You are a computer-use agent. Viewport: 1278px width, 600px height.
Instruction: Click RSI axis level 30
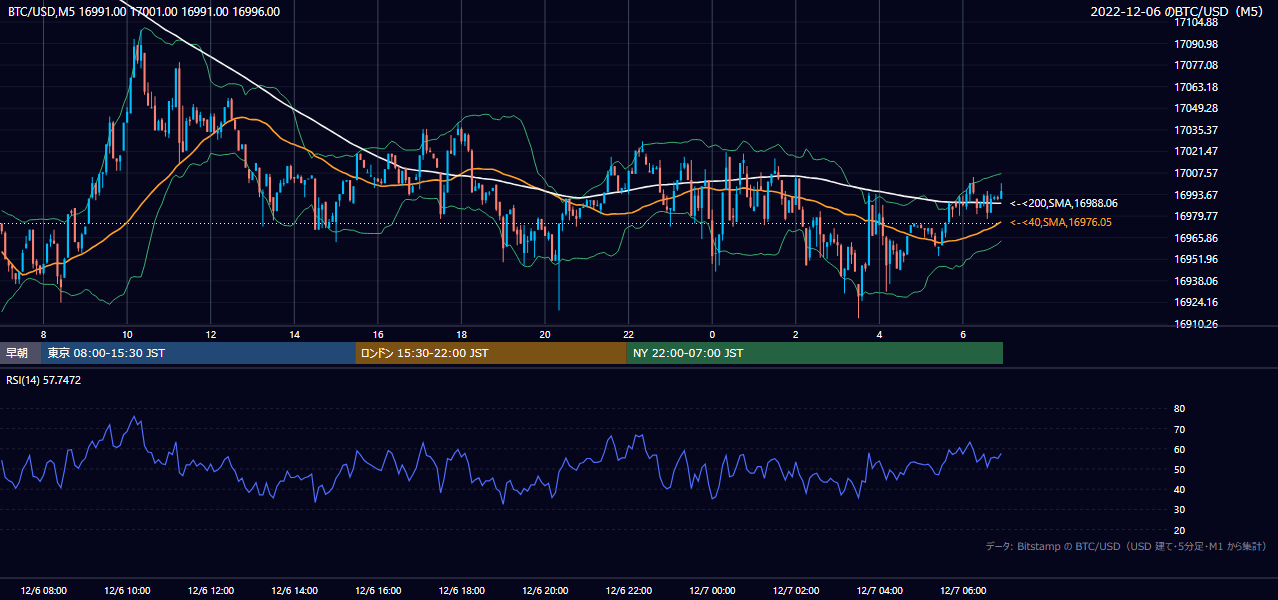click(1180, 510)
